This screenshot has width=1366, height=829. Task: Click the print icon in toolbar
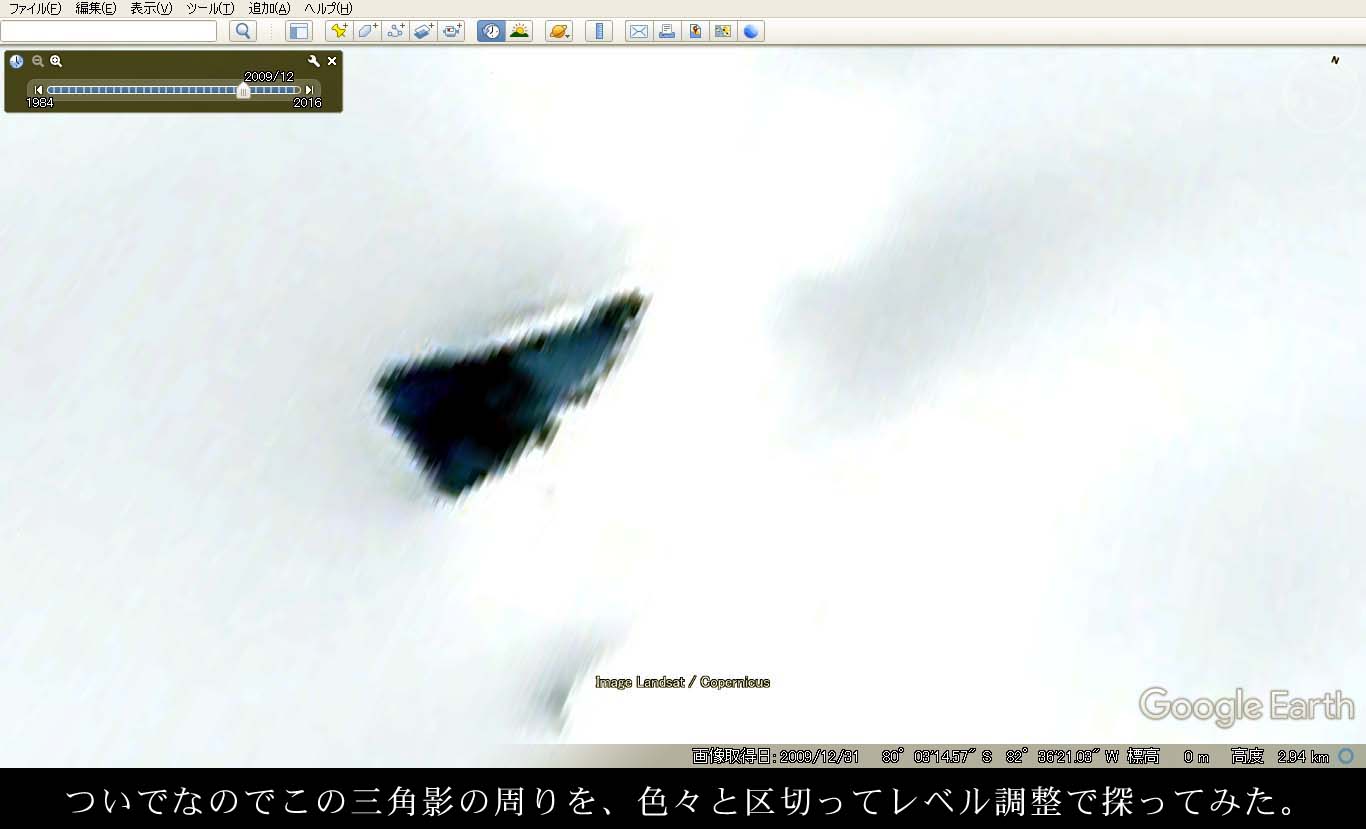pyautogui.click(x=666, y=31)
